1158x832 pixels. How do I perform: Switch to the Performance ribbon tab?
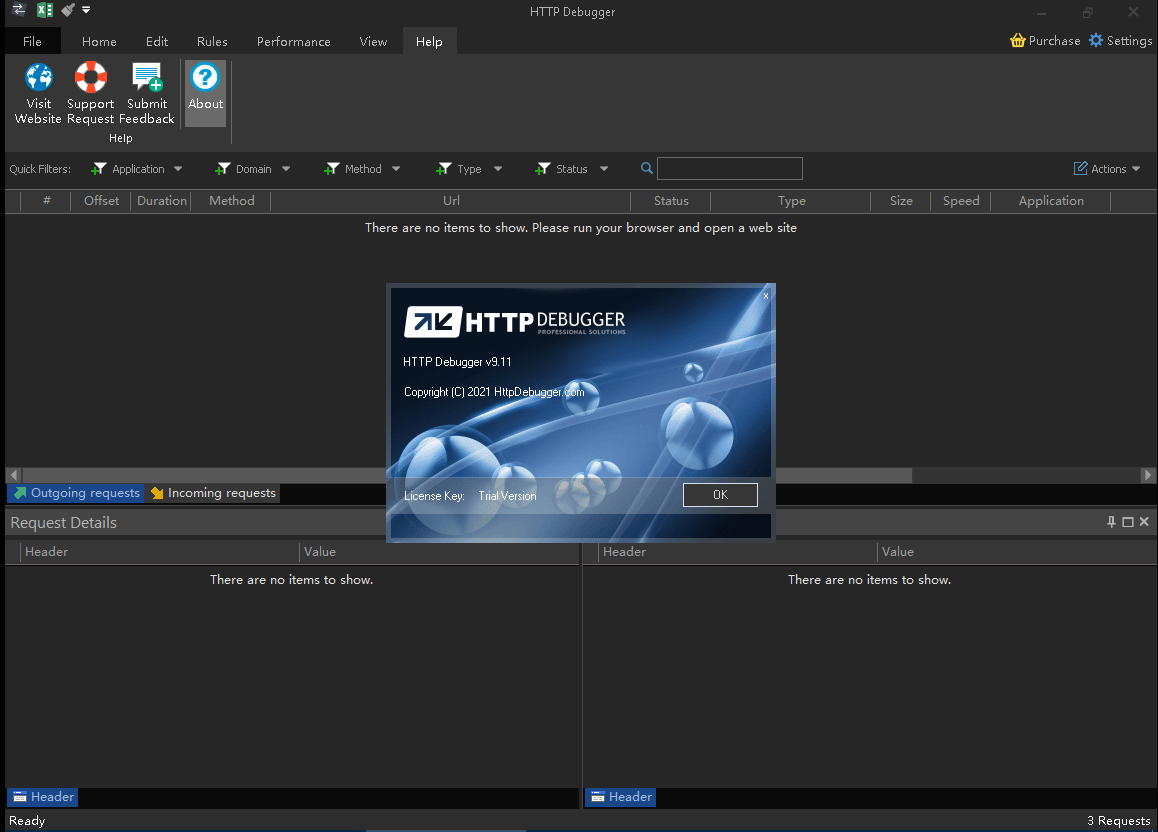[293, 42]
